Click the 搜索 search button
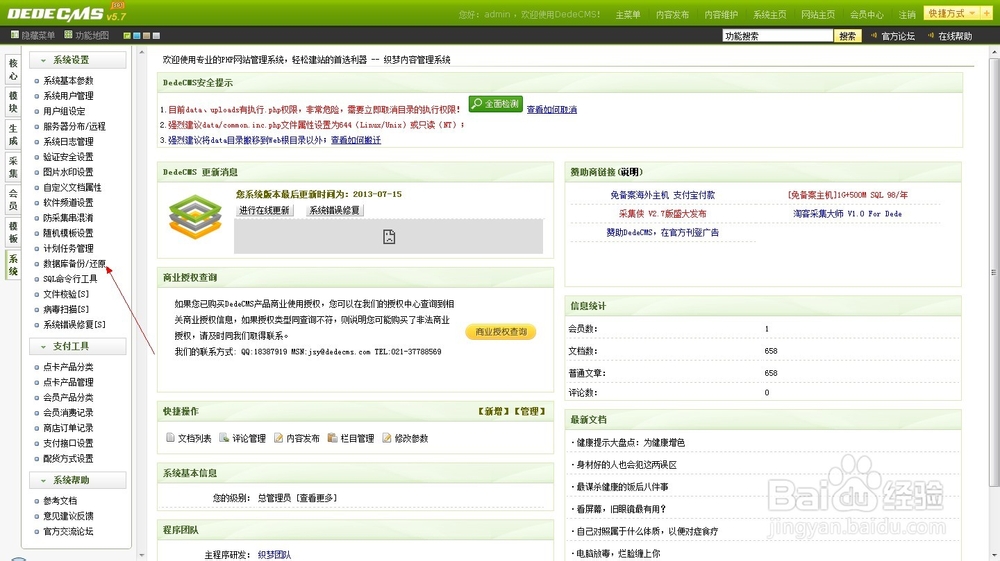 click(848, 36)
